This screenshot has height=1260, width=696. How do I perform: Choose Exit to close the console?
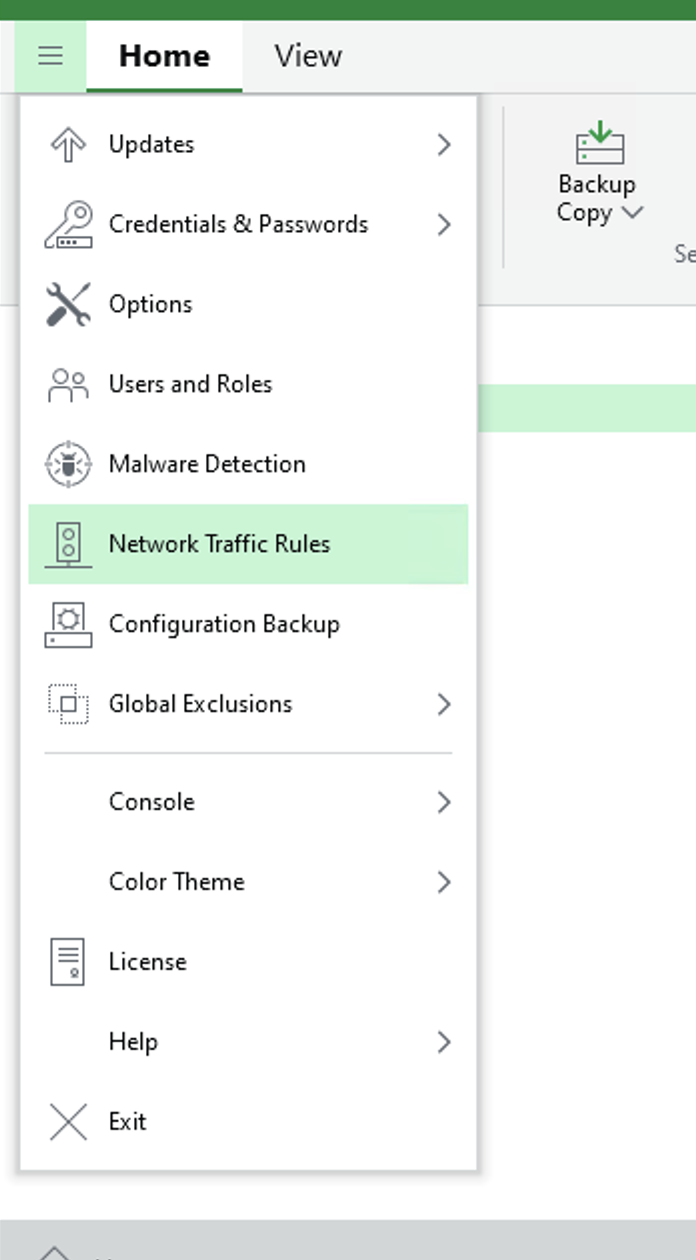click(248, 1122)
